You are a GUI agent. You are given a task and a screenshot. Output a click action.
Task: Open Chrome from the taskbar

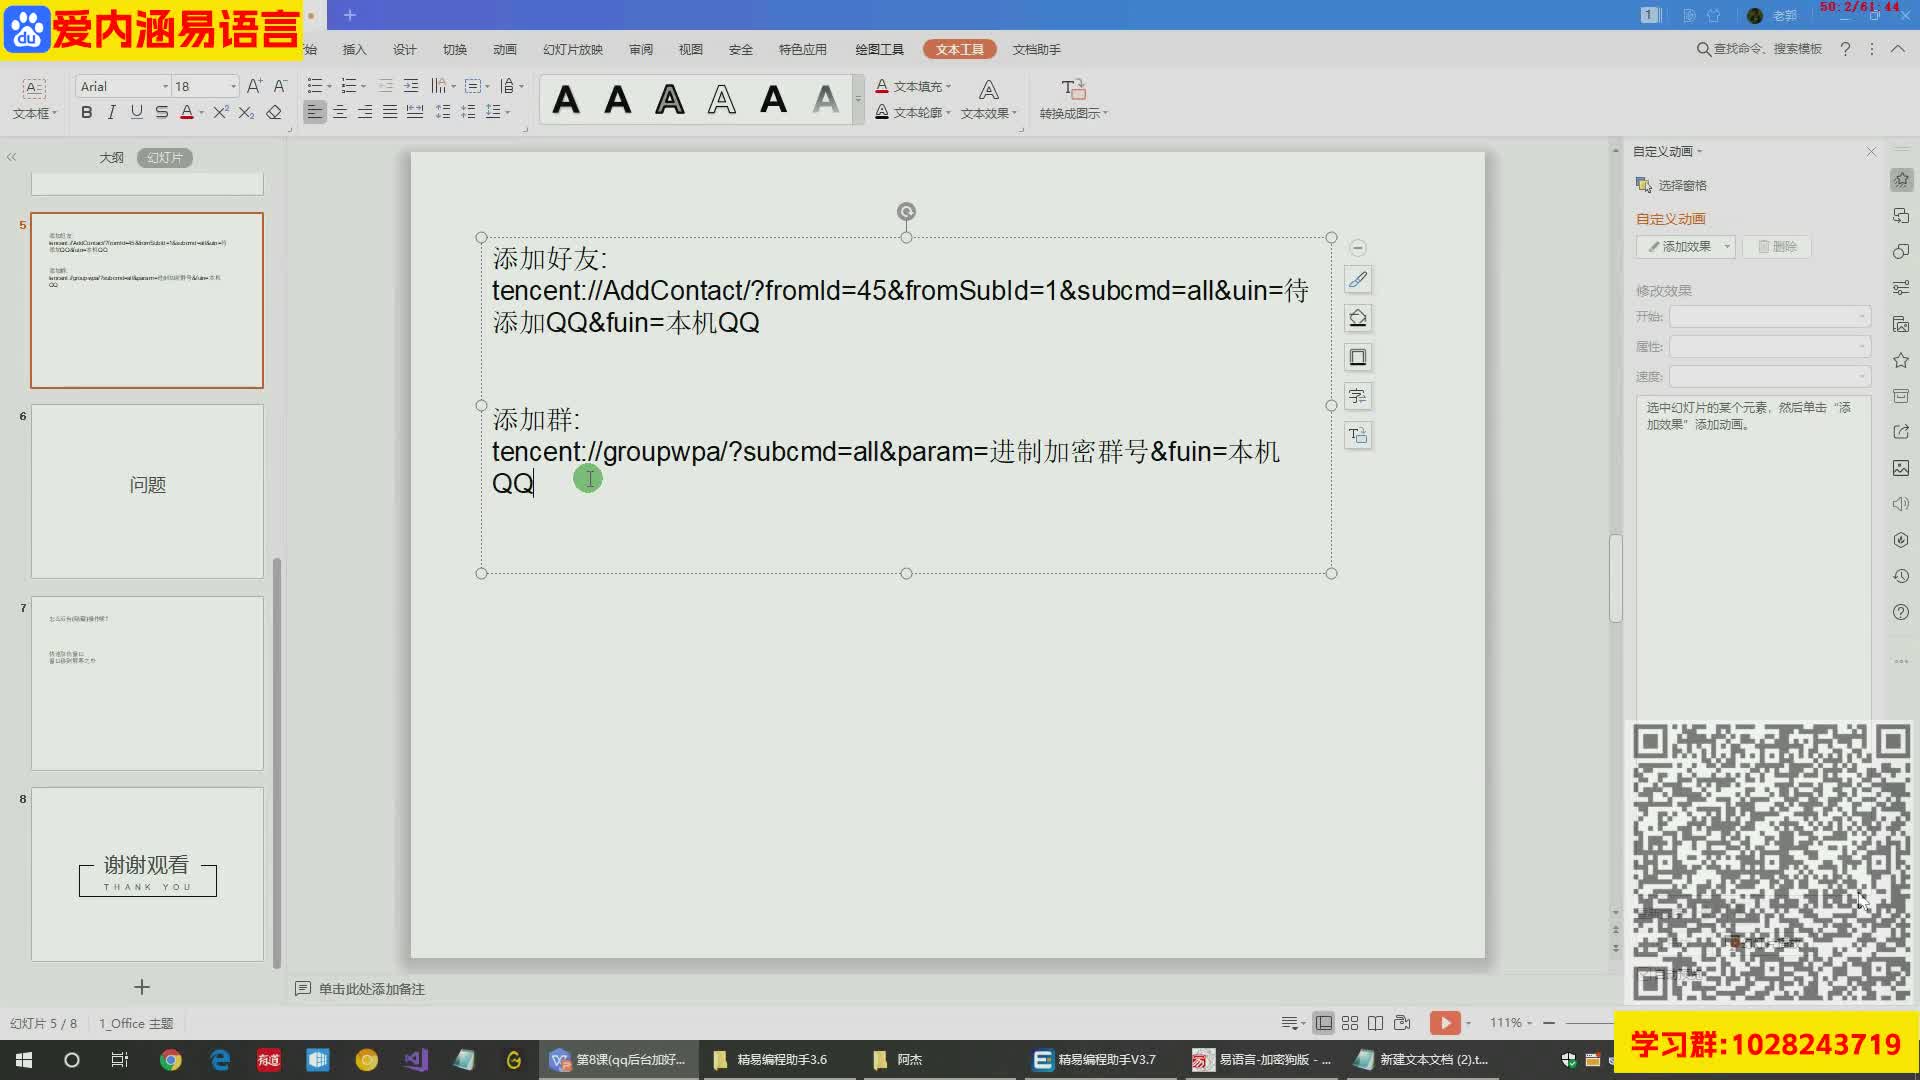pyautogui.click(x=171, y=1060)
